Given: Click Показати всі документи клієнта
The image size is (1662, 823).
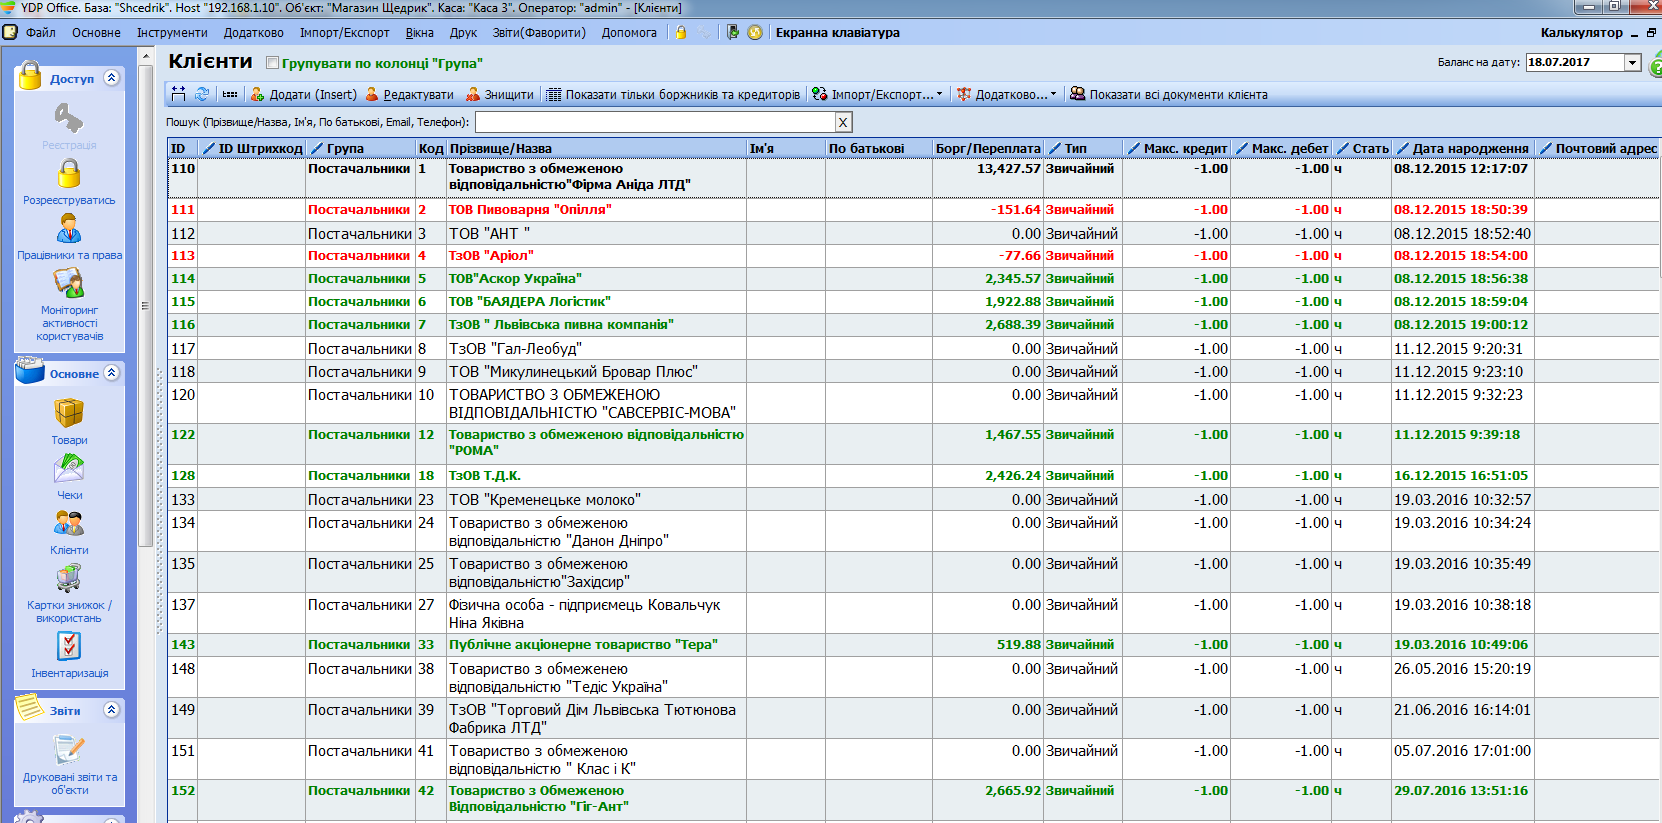Looking at the screenshot, I should click(1168, 94).
